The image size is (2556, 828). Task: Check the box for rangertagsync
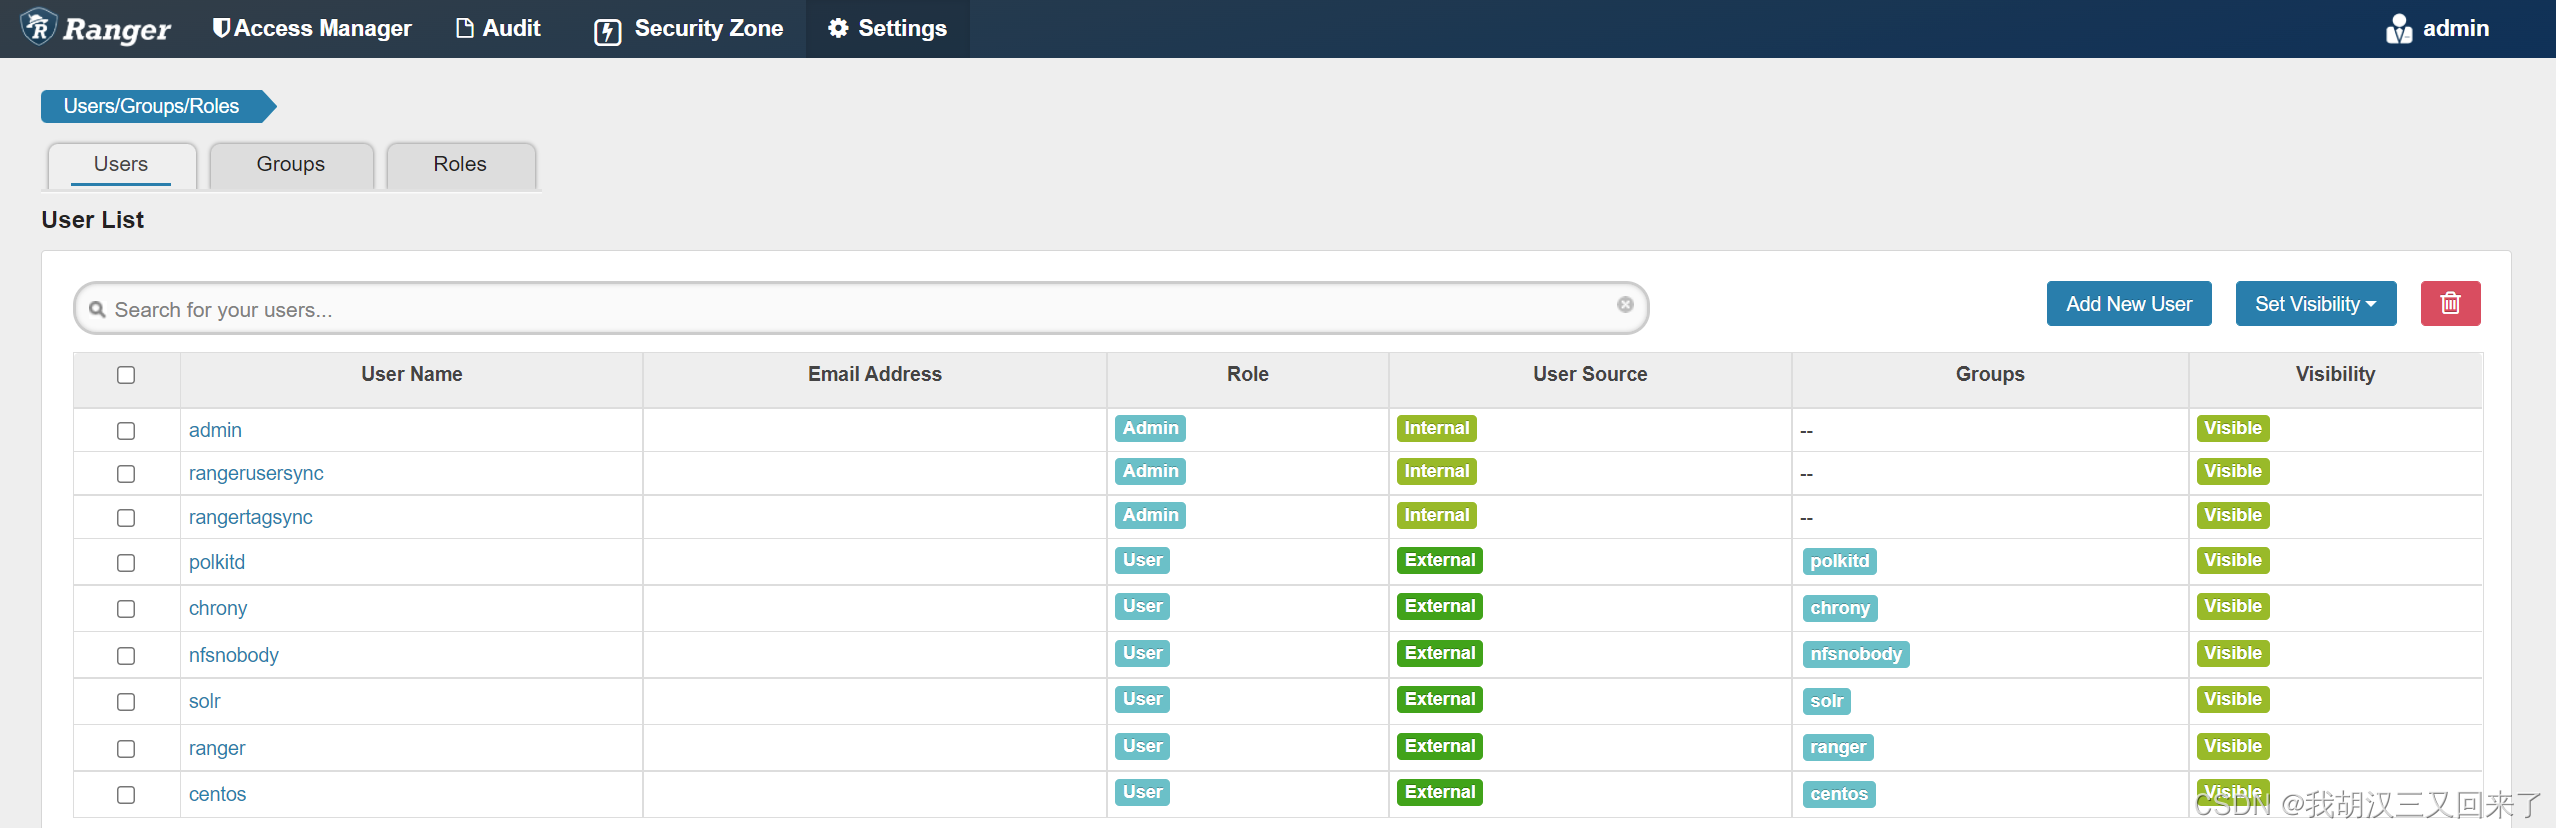coord(126,518)
